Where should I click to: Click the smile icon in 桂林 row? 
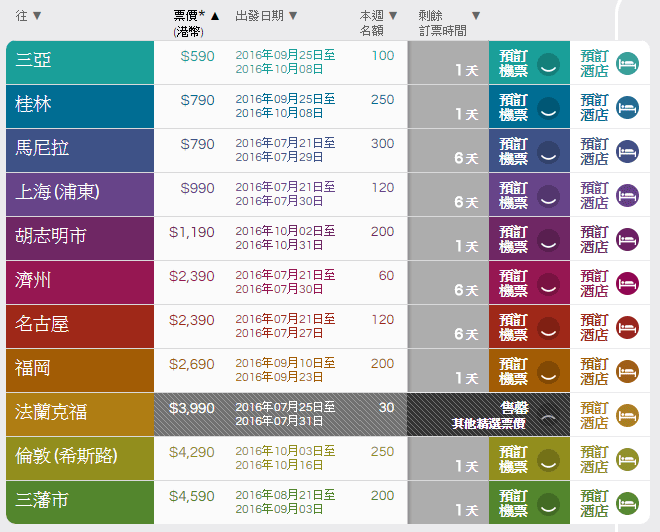[x=547, y=107]
